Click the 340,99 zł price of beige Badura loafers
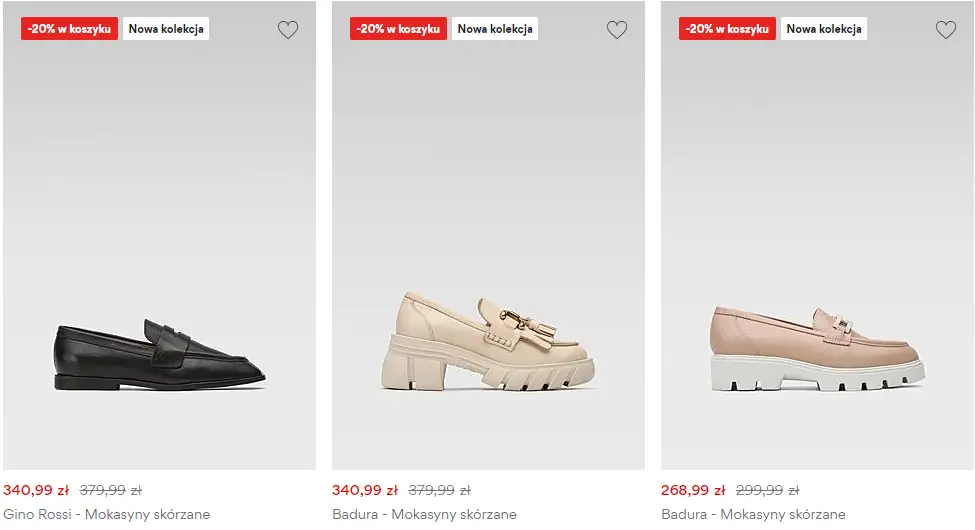The height and width of the screenshot is (530, 975). (x=365, y=491)
